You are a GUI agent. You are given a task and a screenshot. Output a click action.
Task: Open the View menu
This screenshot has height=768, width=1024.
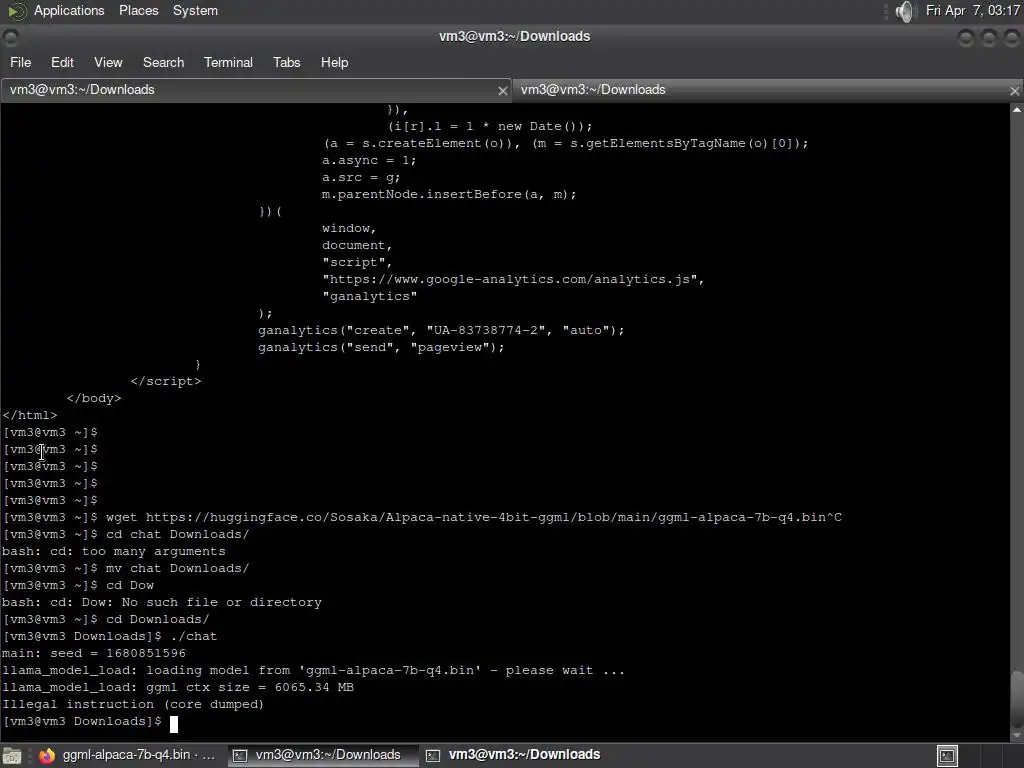pyautogui.click(x=108, y=62)
